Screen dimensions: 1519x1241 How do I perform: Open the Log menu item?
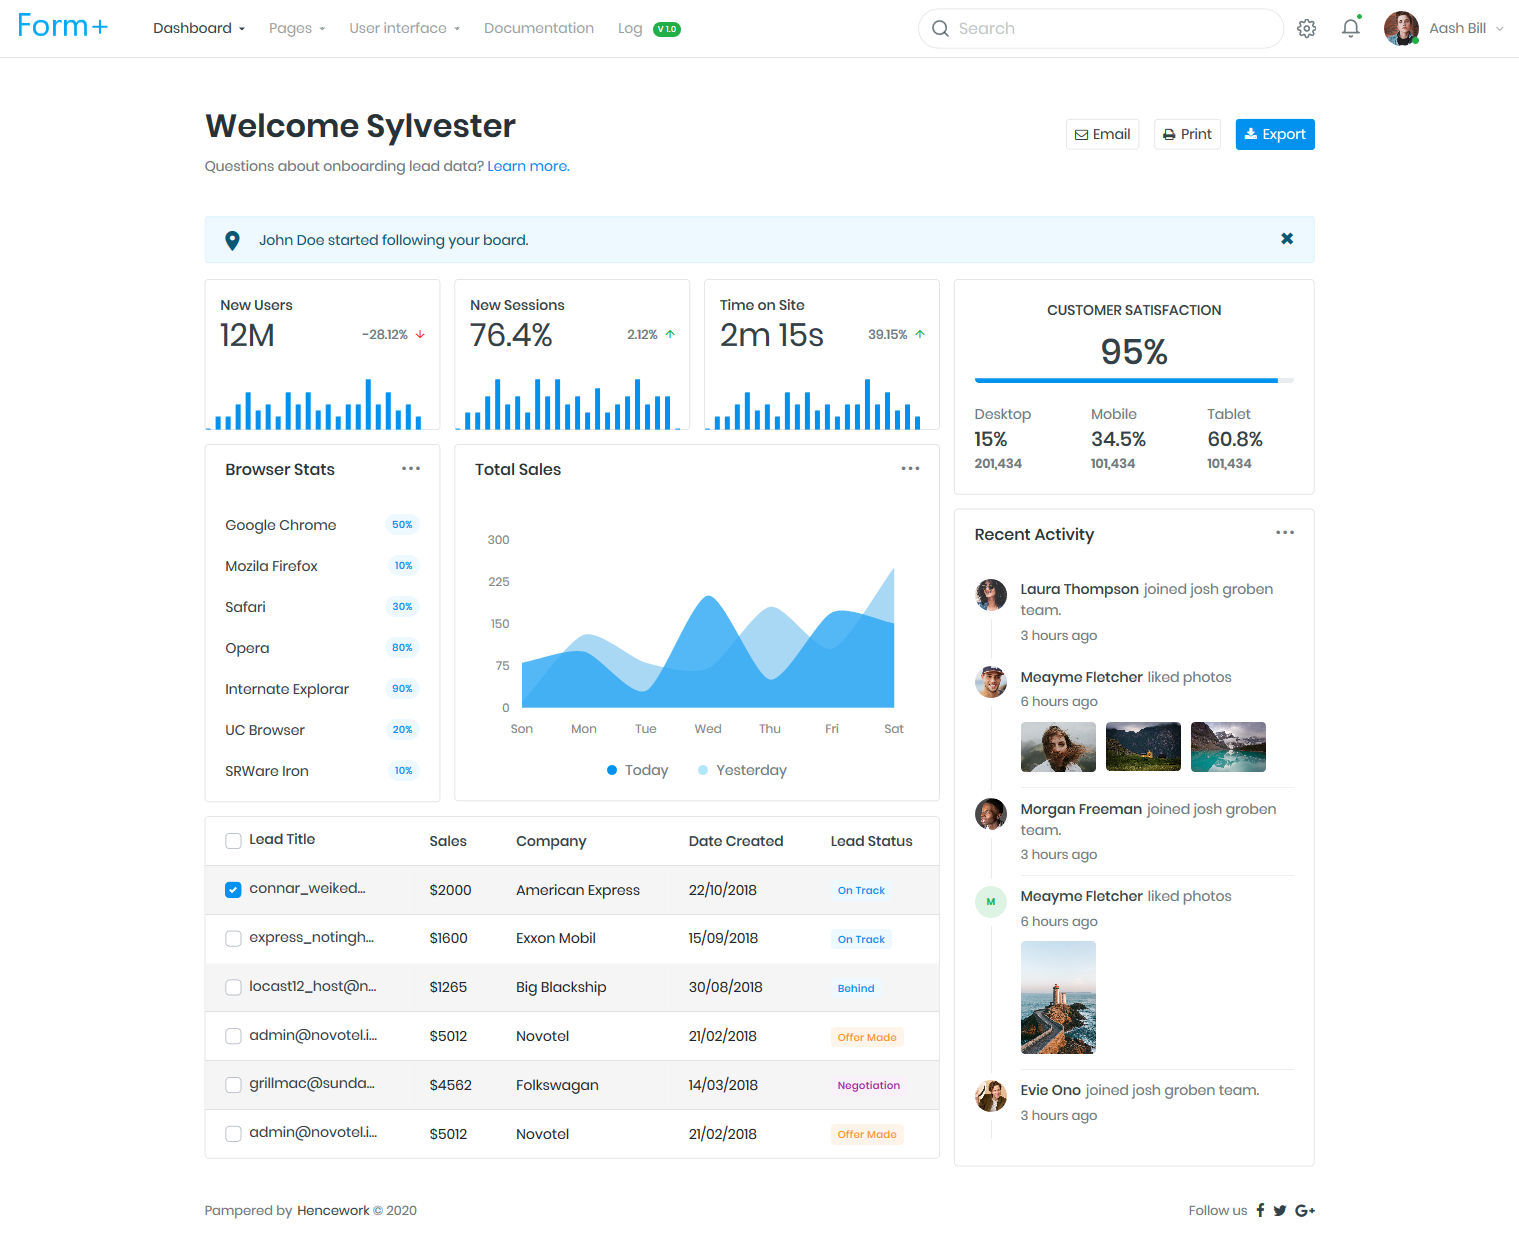(x=630, y=28)
